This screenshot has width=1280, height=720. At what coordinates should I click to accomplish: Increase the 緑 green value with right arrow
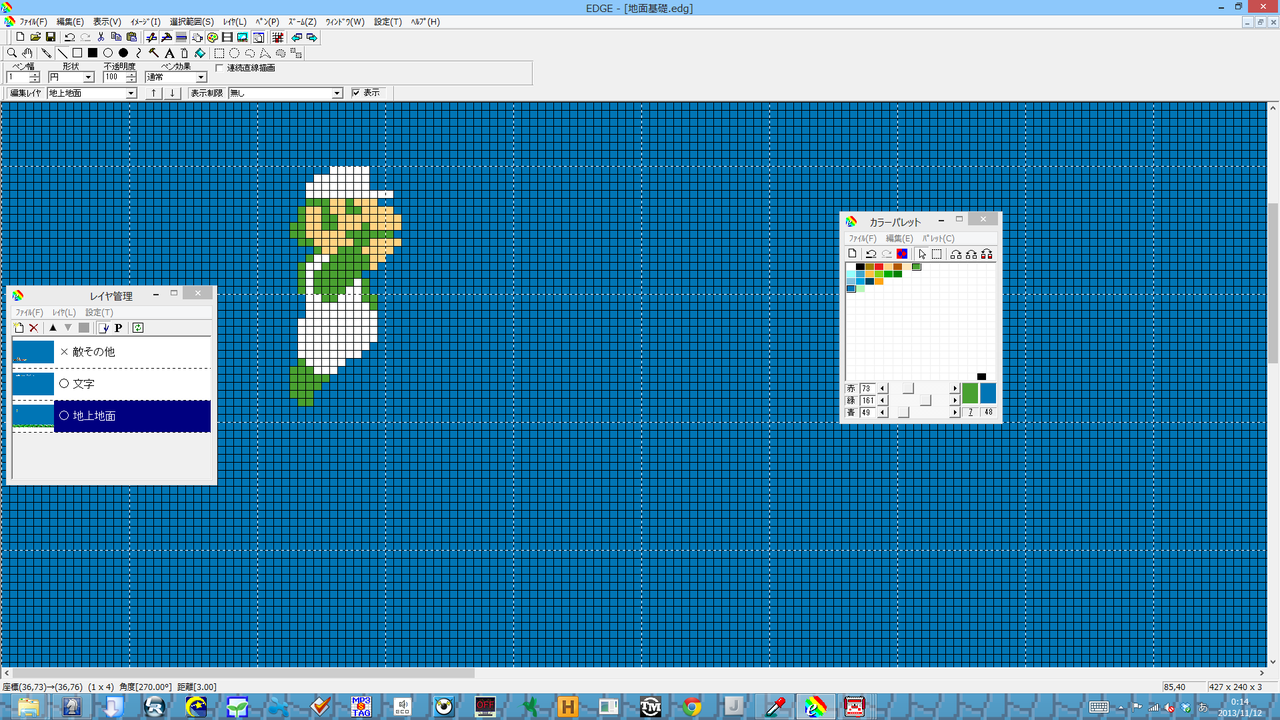[954, 400]
